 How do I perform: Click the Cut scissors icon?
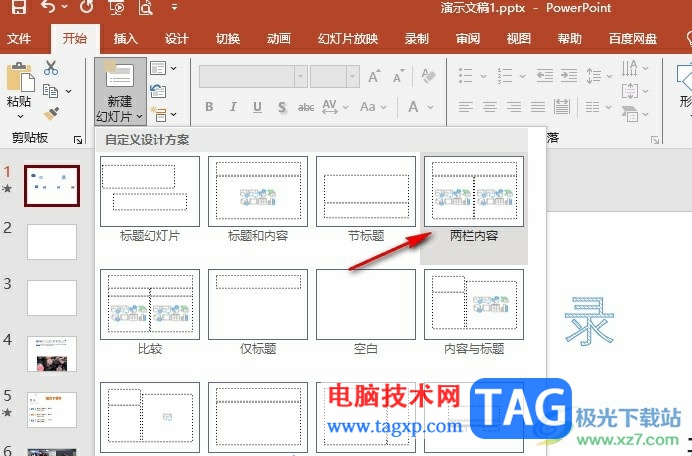coord(51,68)
